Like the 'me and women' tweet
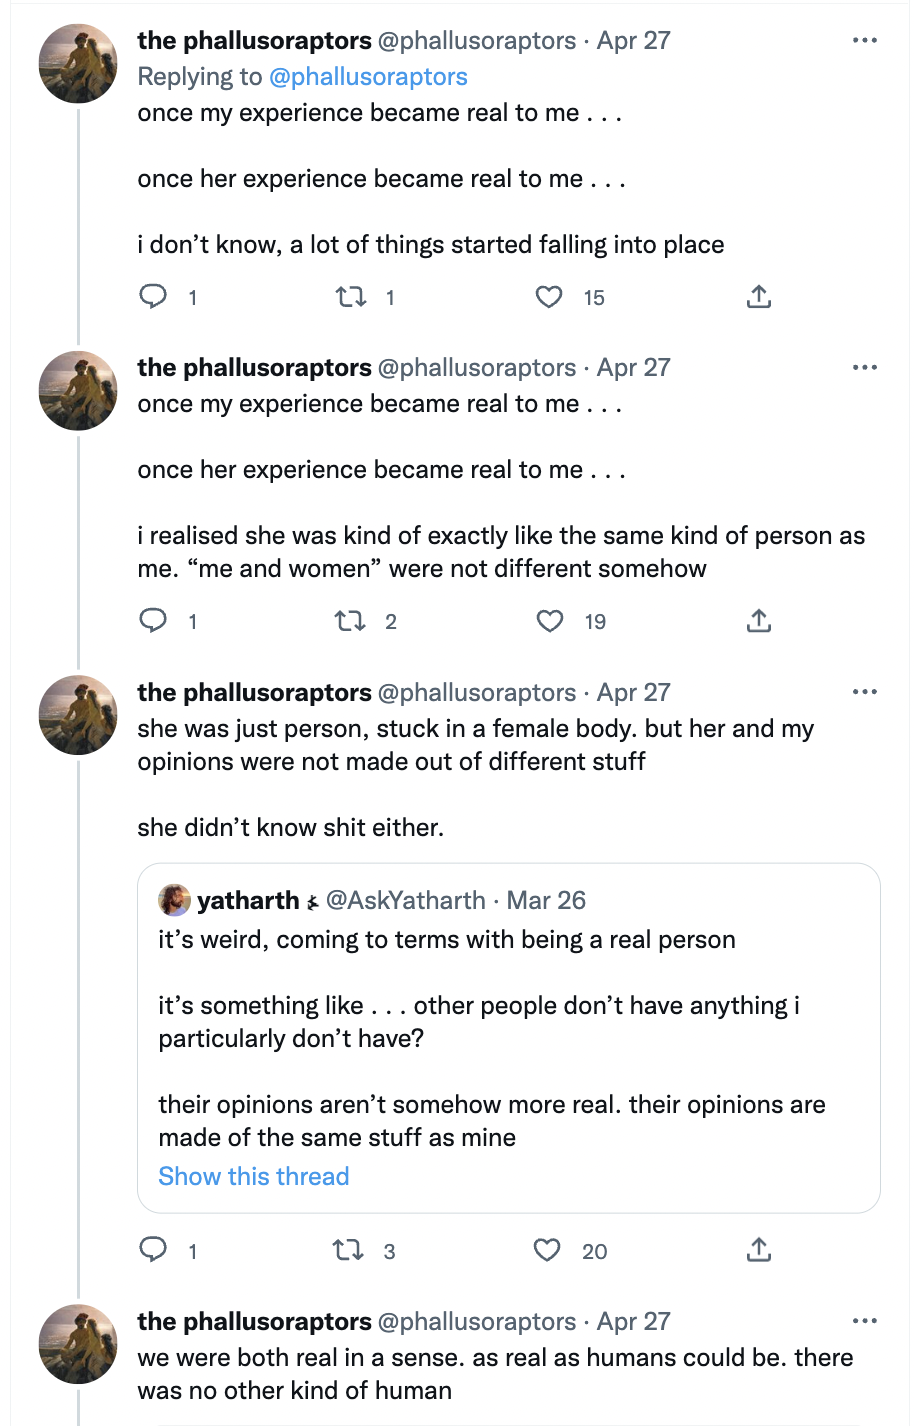Screen dimensions: 914x1426 [550, 621]
